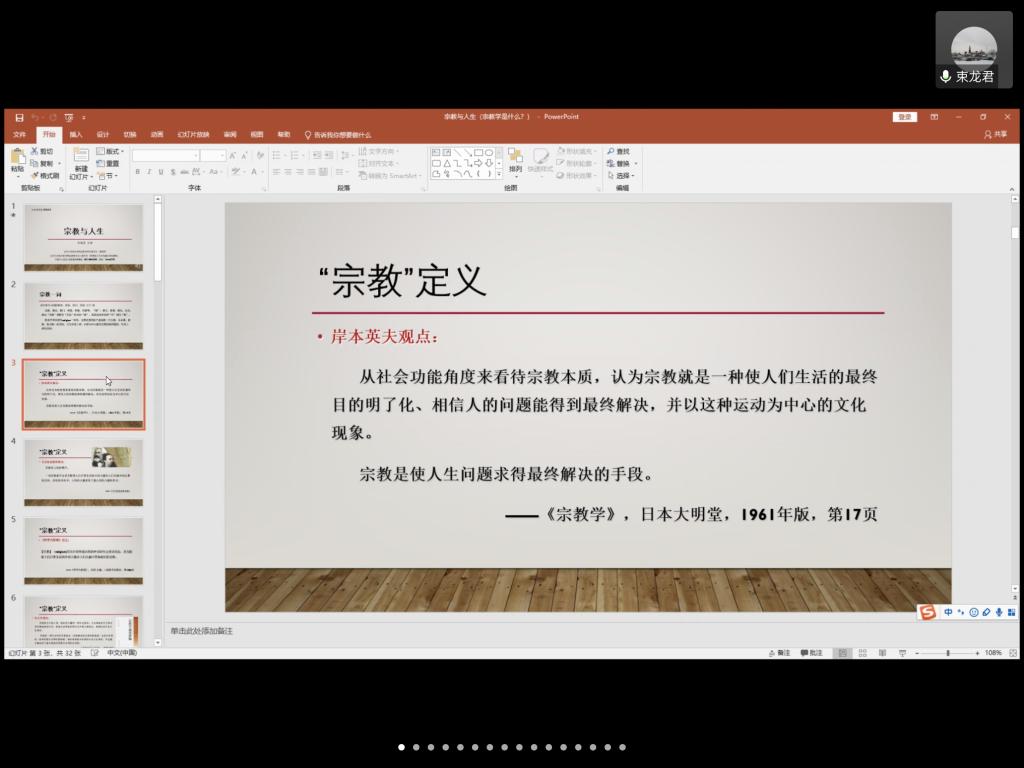The height and width of the screenshot is (768, 1024).
Task: Open the Insert (插入) ribbon tab
Action: pyautogui.click(x=76, y=134)
